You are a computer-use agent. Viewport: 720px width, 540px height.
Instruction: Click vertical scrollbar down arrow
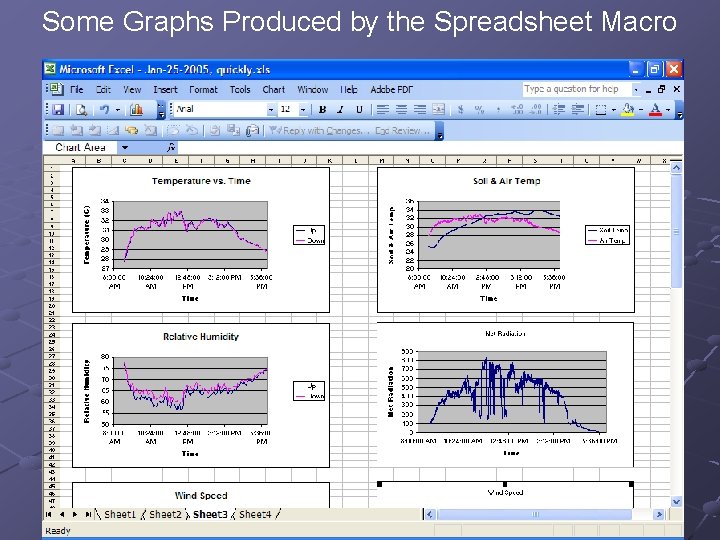[676, 501]
